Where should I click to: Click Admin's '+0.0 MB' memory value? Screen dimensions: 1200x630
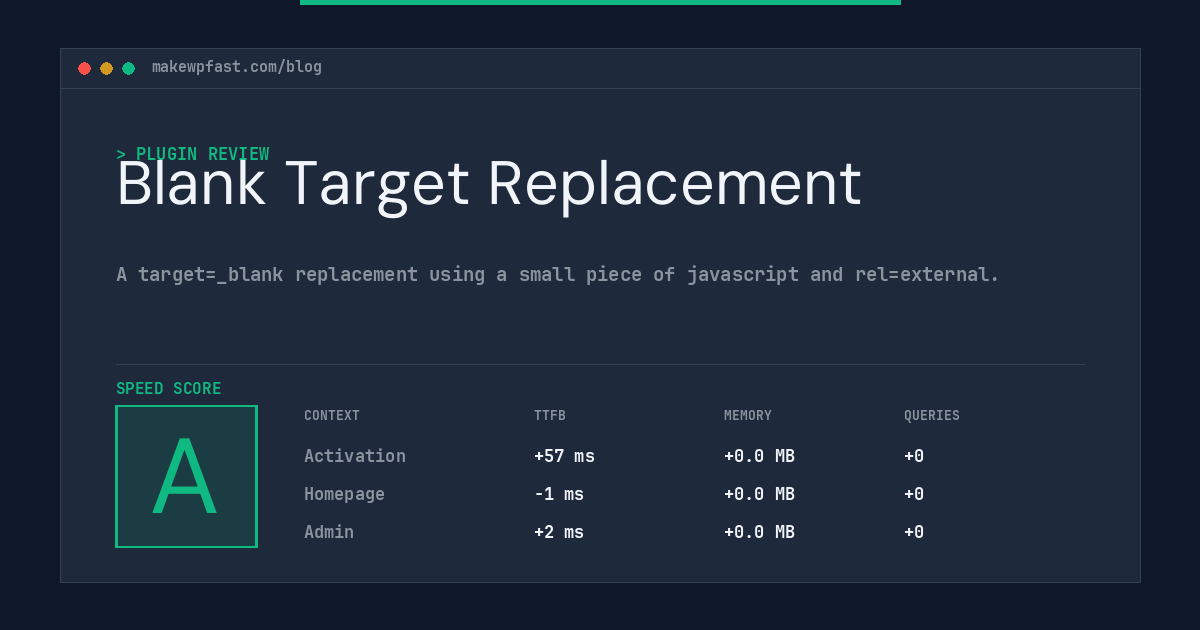point(759,532)
